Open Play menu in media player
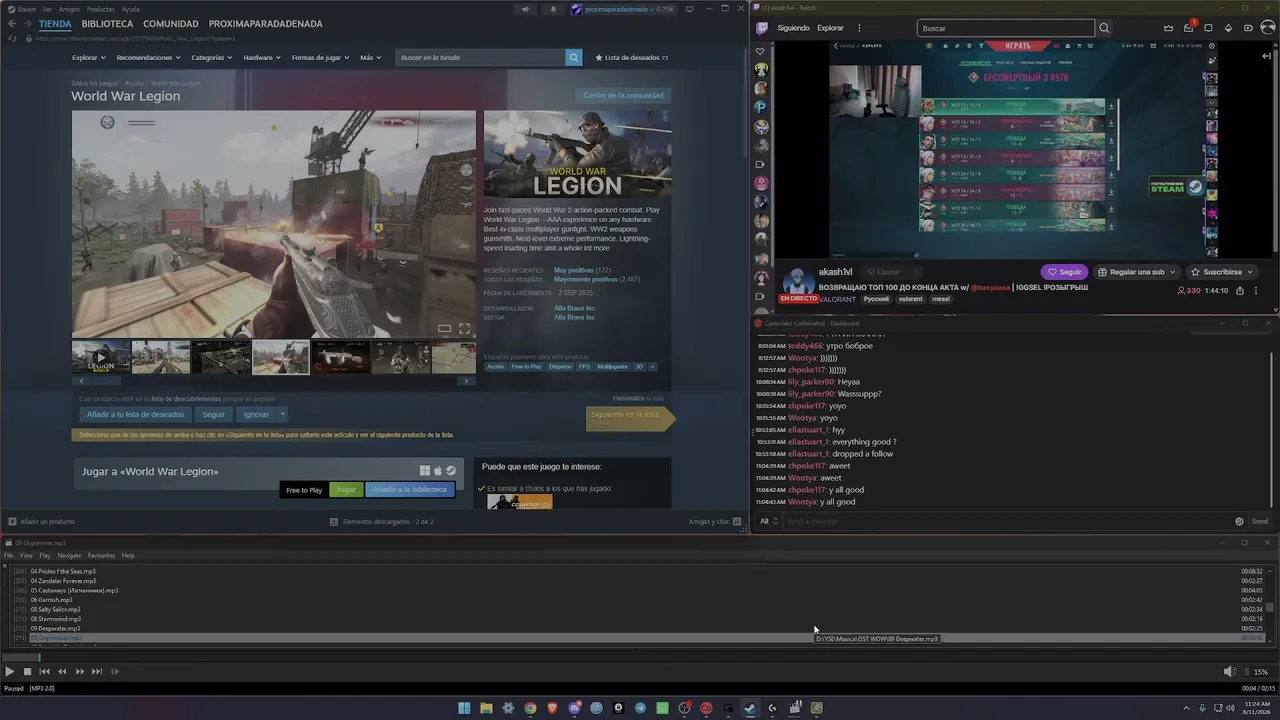This screenshot has height=720, width=1280. coord(45,556)
